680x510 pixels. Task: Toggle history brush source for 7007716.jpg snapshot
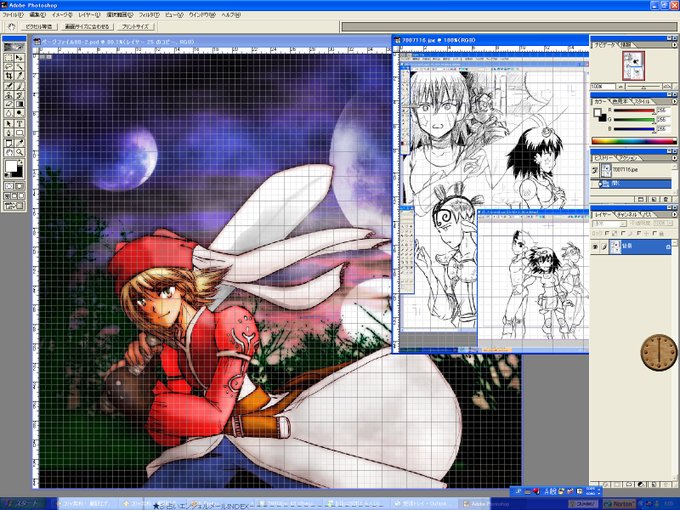[x=595, y=170]
